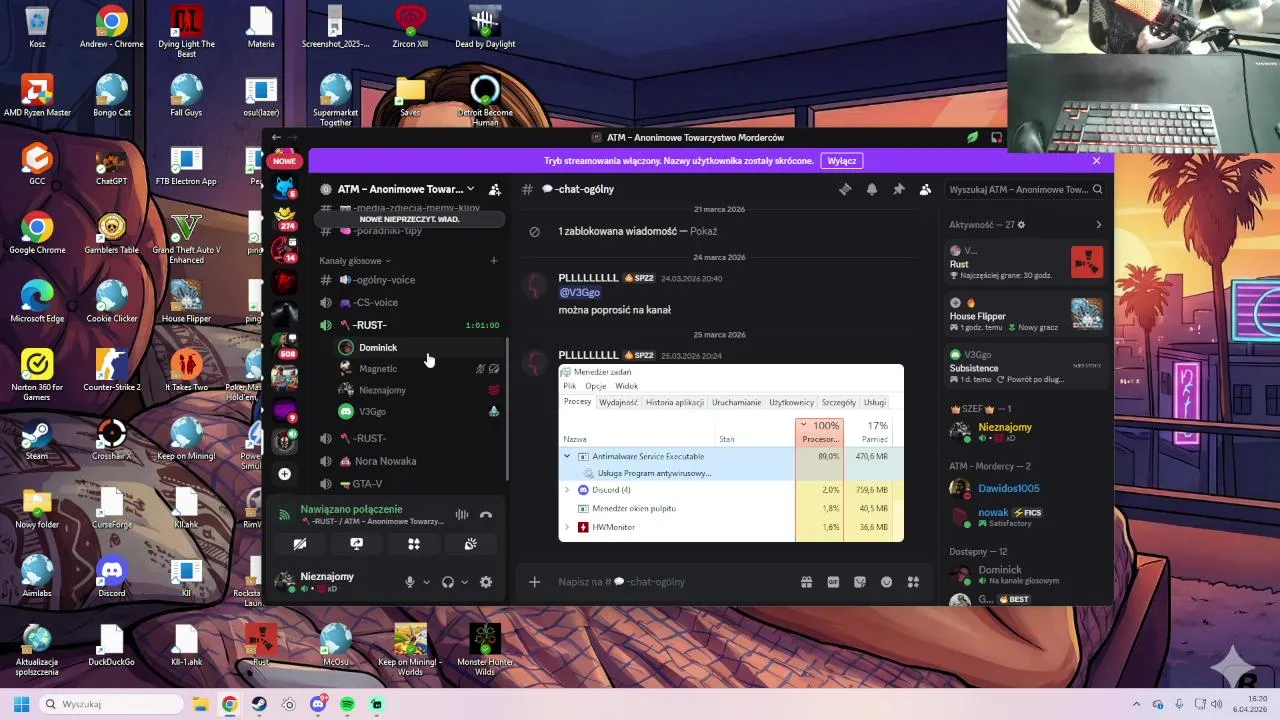This screenshot has width=1280, height=720.
Task: Open activity settings gear beside Aktywność
Action: 1021,225
